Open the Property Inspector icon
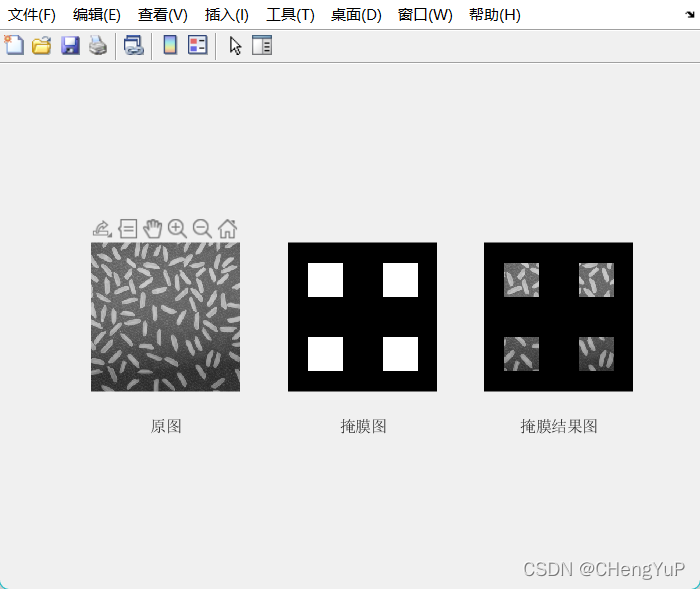This screenshot has width=700, height=589. pyautogui.click(x=262, y=46)
